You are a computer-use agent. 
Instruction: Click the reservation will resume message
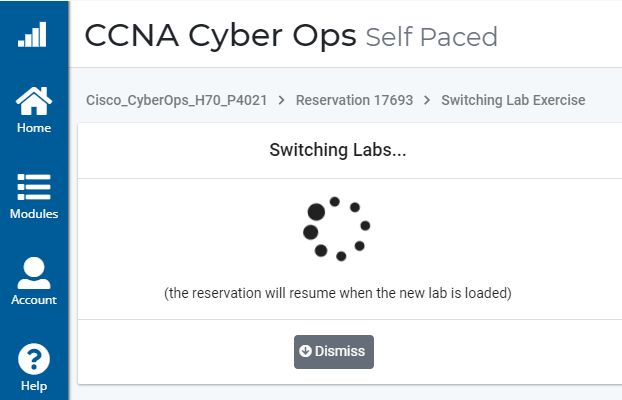click(x=337, y=294)
